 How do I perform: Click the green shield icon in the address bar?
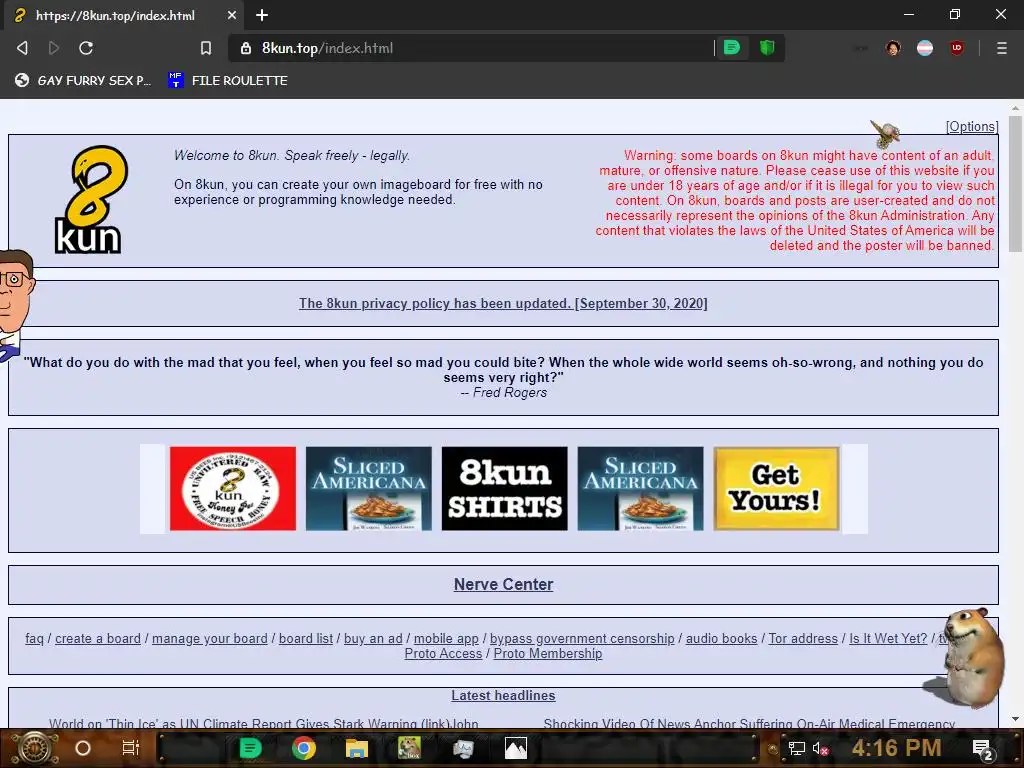(767, 47)
